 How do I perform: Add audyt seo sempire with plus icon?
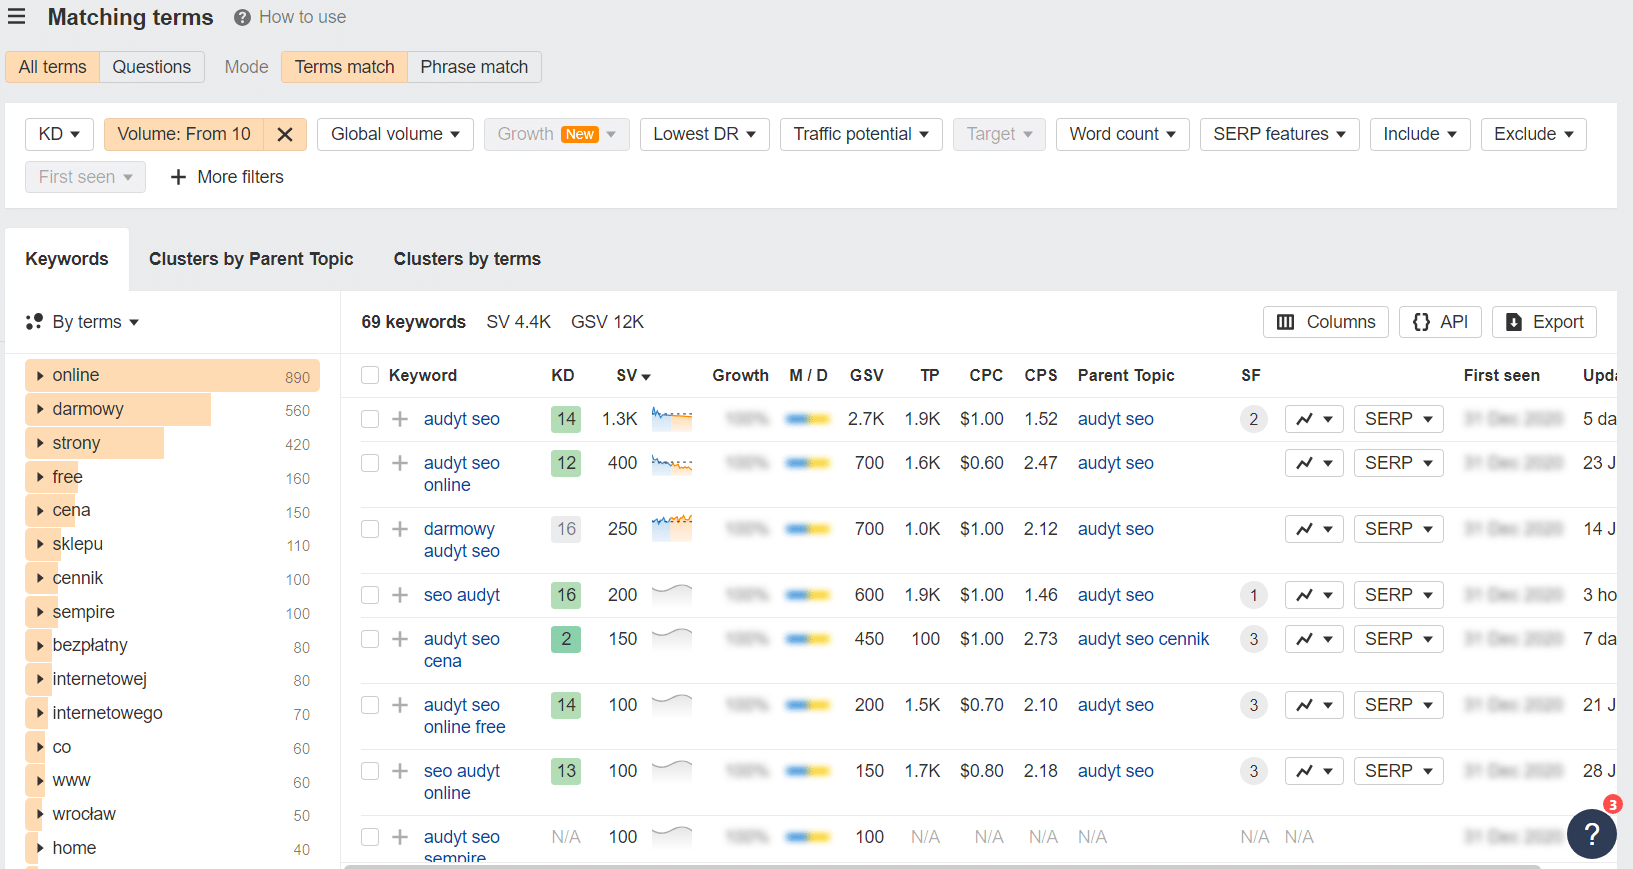pyautogui.click(x=400, y=837)
